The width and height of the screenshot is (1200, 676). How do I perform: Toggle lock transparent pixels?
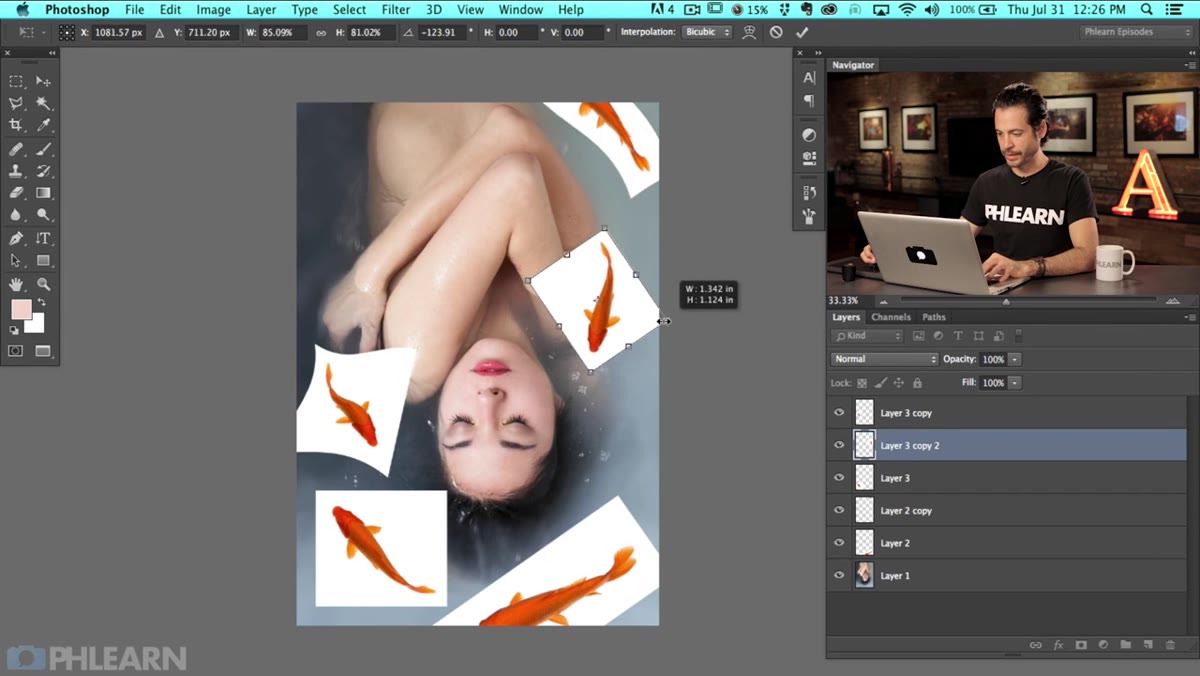863,383
